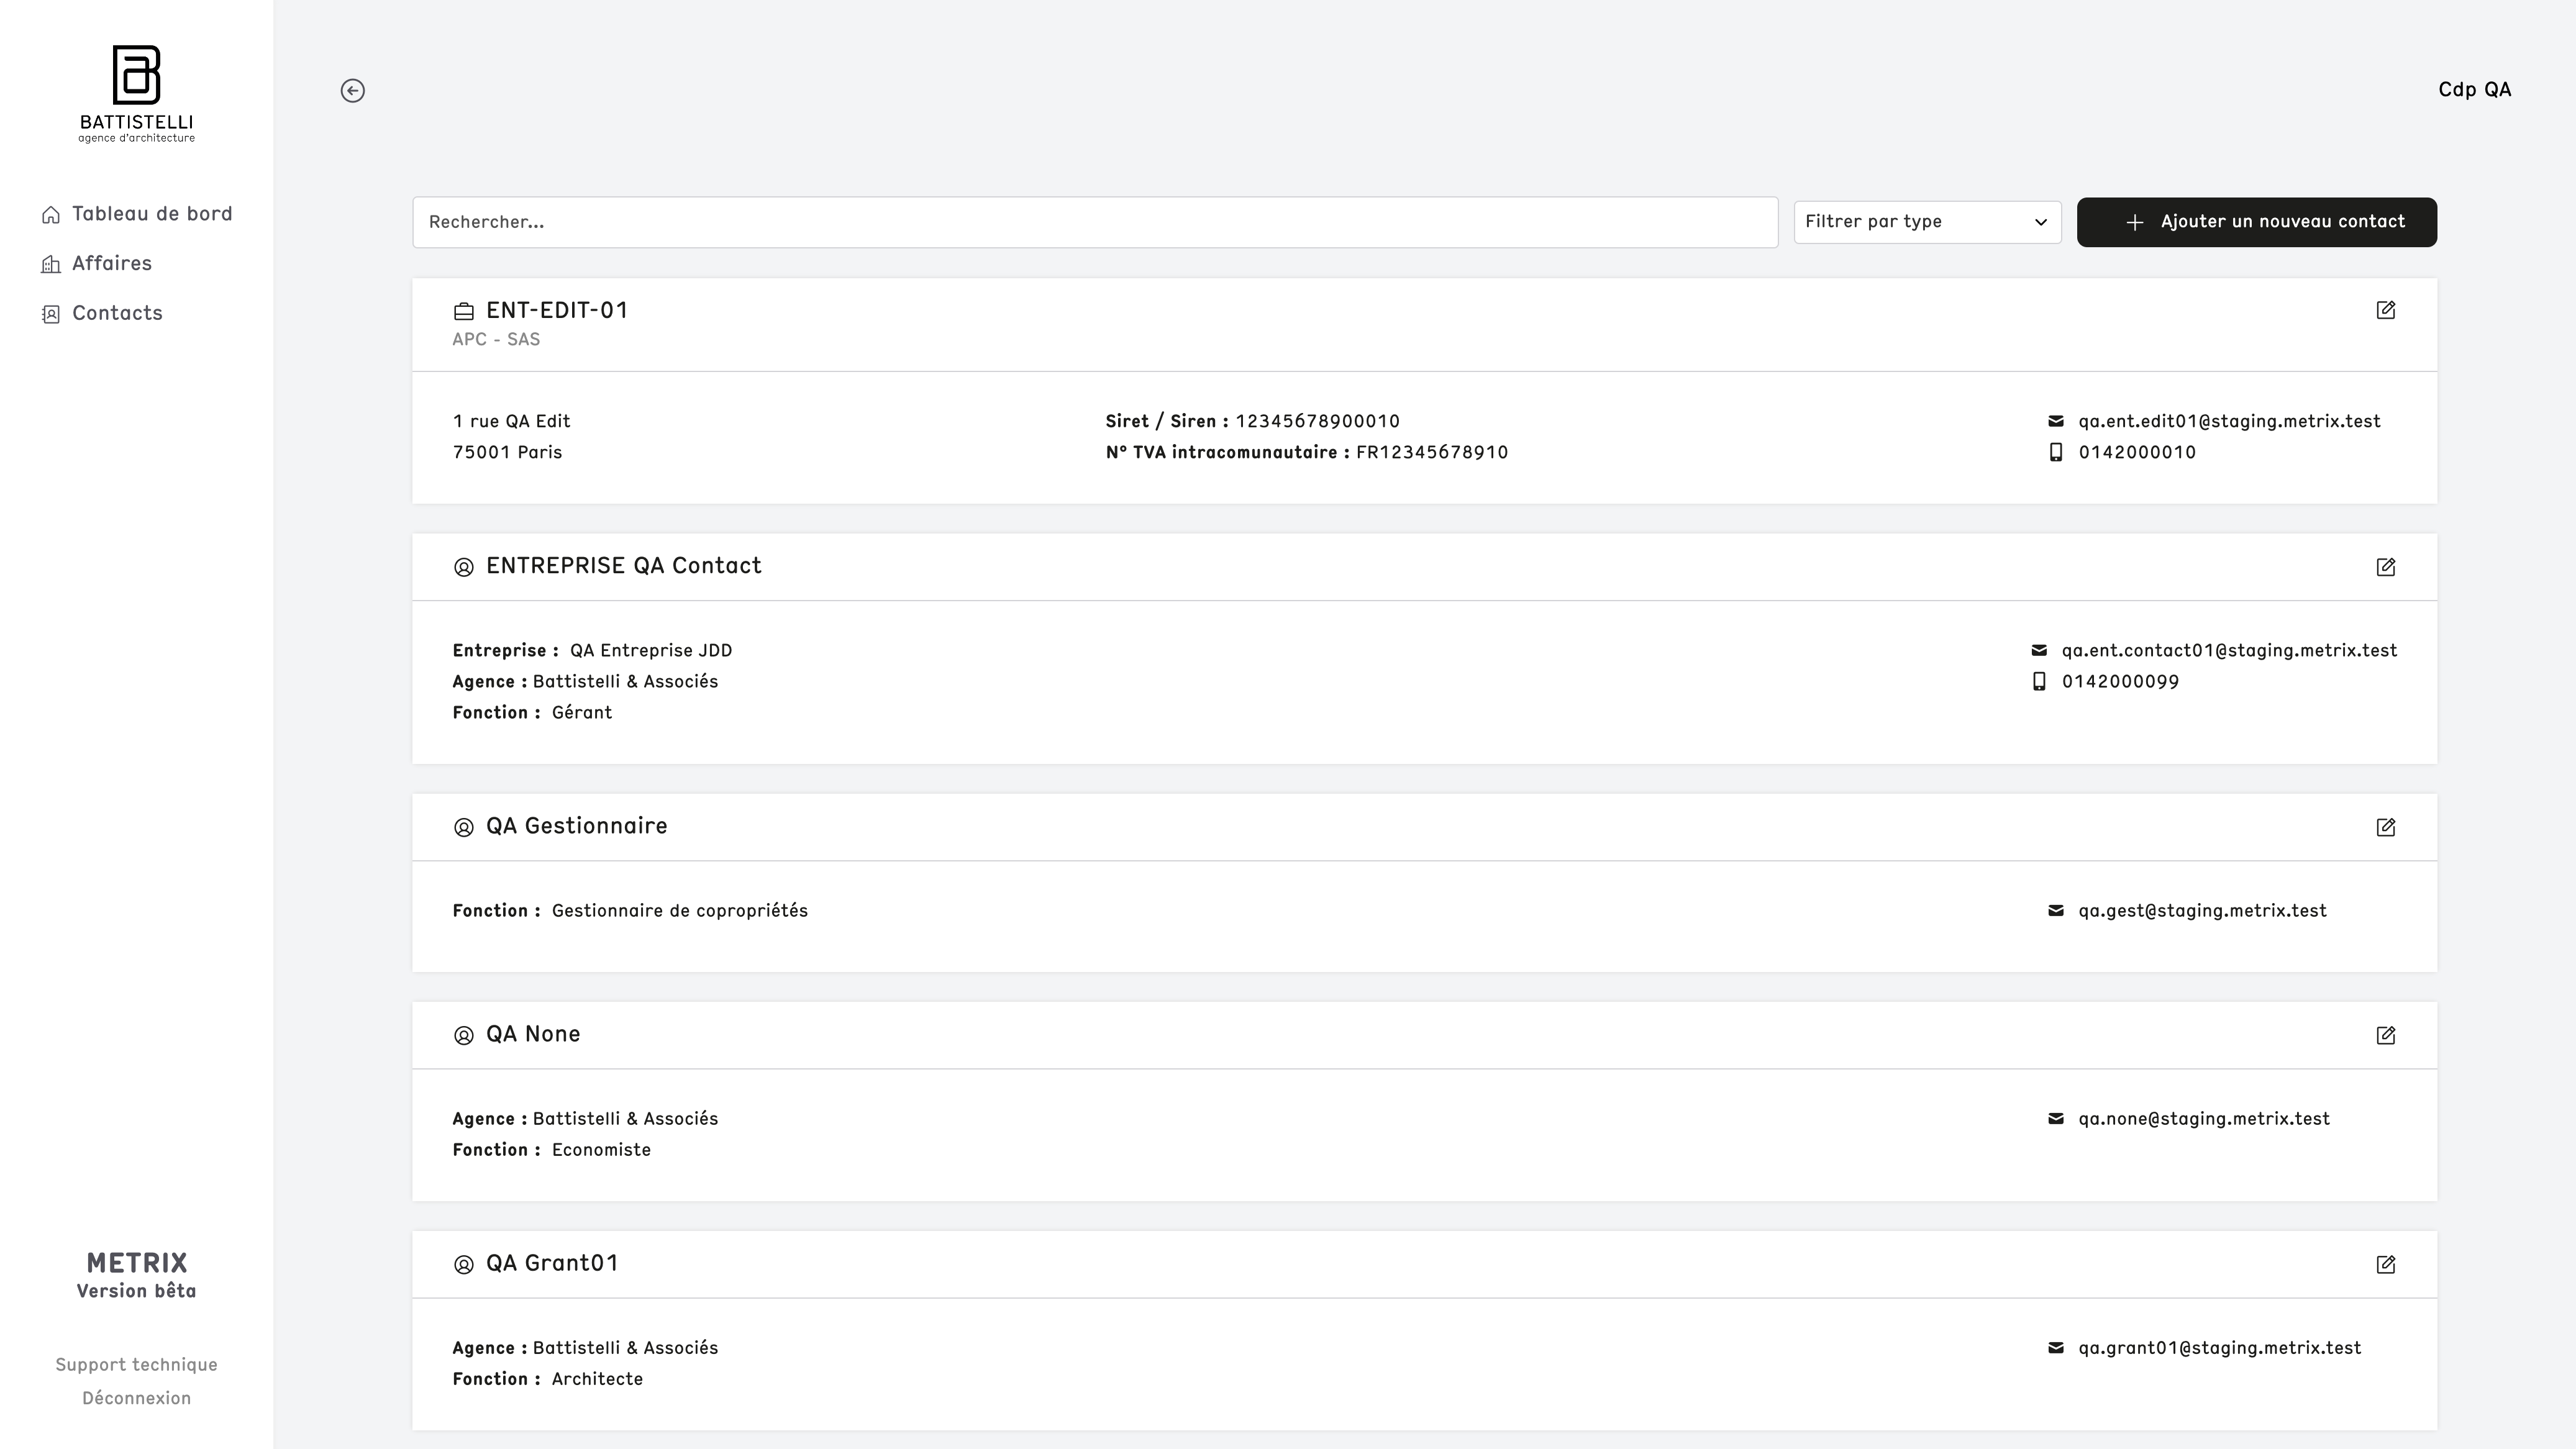Focus the Rechercher search field
Image resolution: width=2576 pixels, height=1449 pixels.
(x=1095, y=222)
